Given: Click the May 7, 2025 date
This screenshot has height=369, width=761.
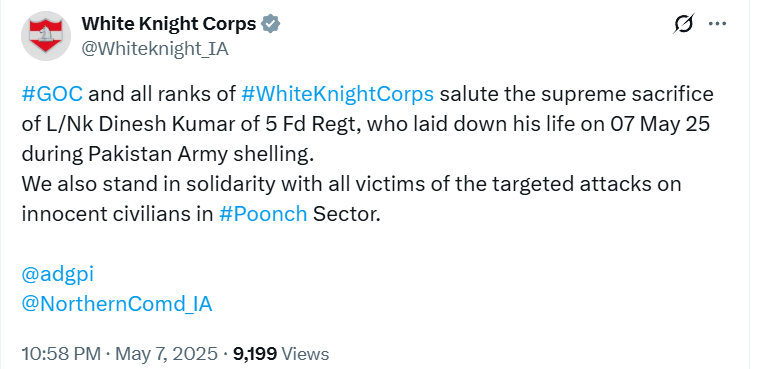Looking at the screenshot, I should click(166, 354).
